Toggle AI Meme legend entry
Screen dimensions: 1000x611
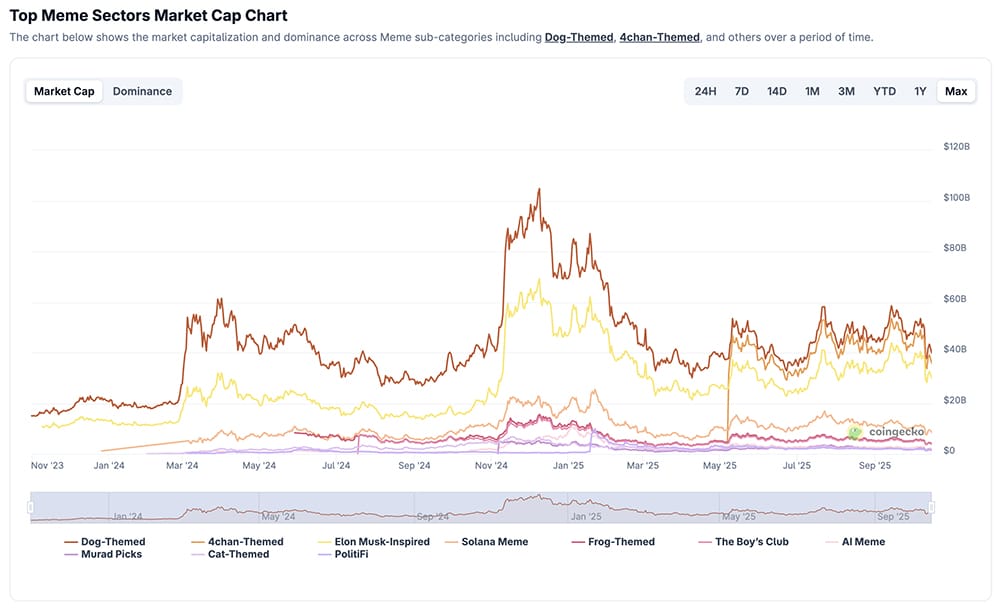coord(862,542)
